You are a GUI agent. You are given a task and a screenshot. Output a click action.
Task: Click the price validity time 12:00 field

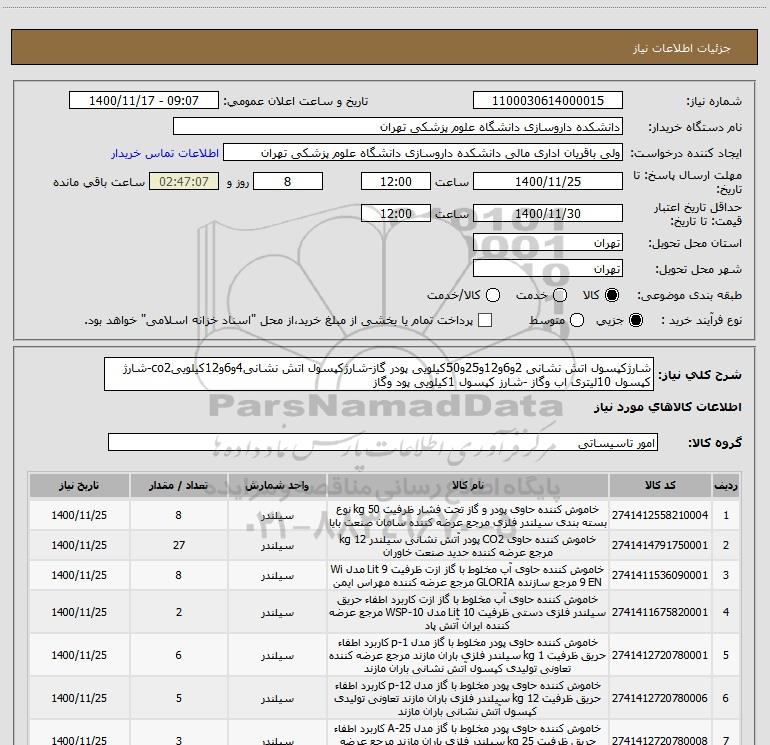396,213
